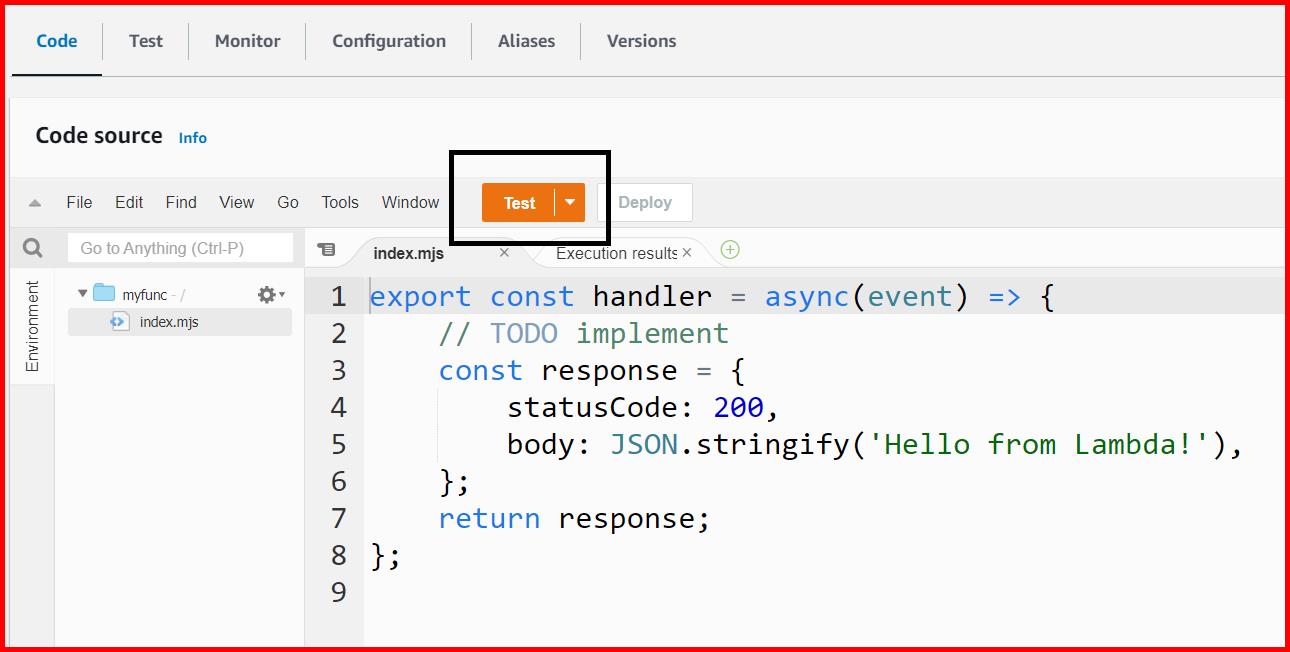Click the blue myfunc folder icon
The width and height of the screenshot is (1290, 652).
[103, 293]
